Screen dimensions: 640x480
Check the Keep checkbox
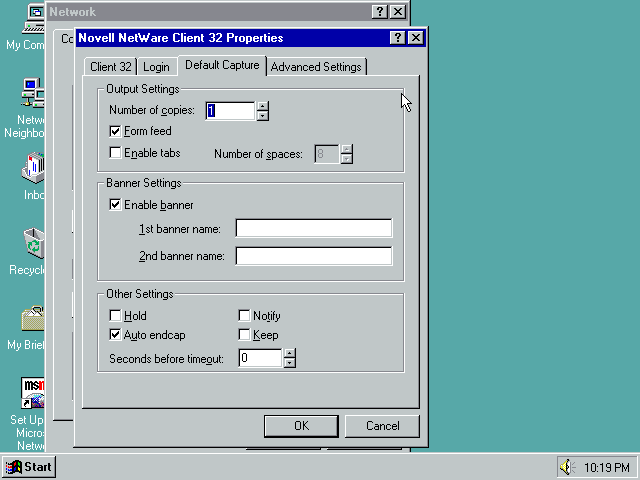pos(244,335)
